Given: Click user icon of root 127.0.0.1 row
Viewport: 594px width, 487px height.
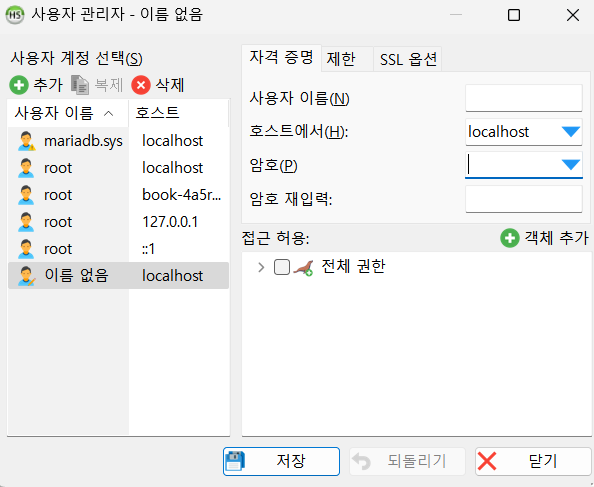Looking at the screenshot, I should click(26, 222).
